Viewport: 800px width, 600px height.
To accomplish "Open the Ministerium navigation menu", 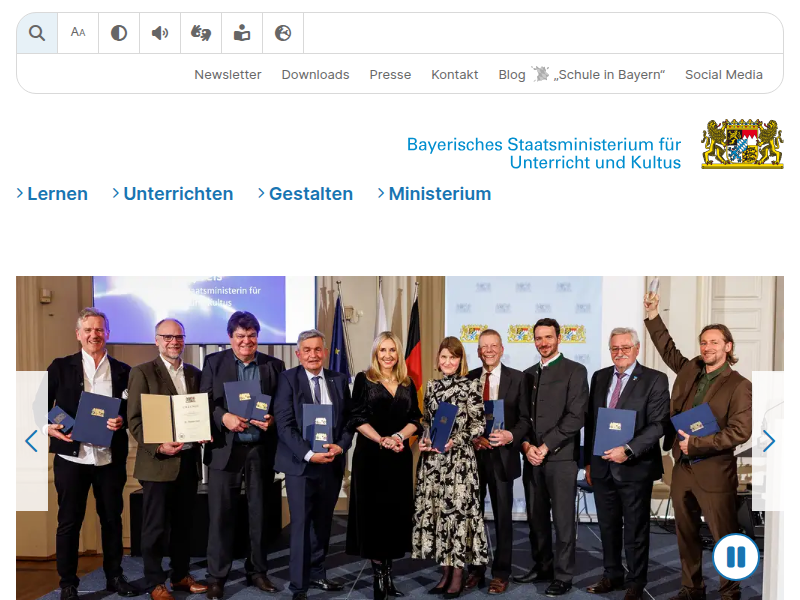I will (434, 194).
